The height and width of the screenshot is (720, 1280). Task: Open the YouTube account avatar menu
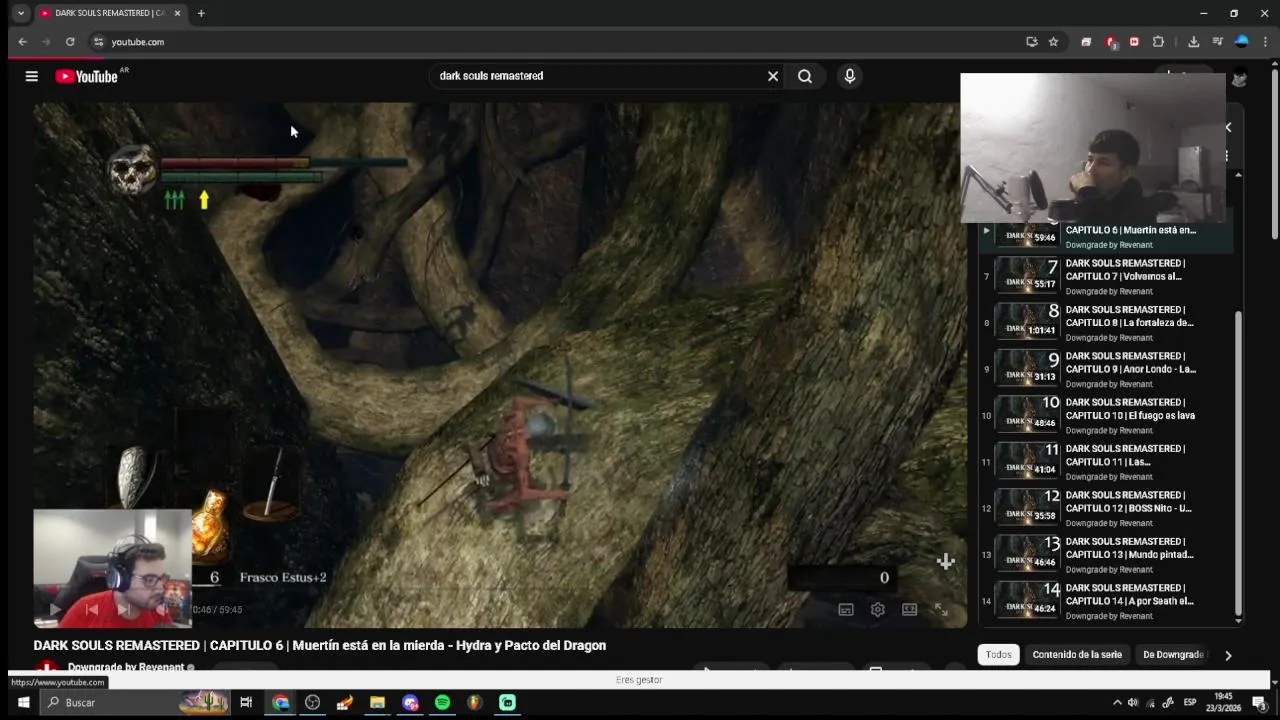[1239, 79]
